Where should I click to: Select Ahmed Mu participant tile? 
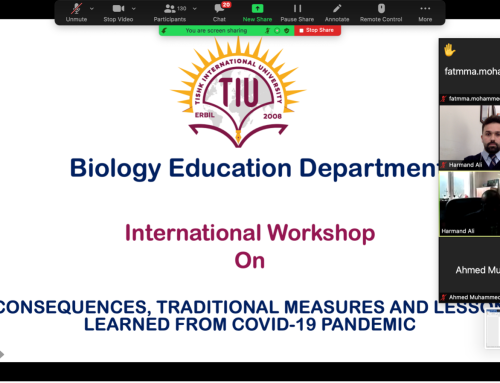pos(470,269)
